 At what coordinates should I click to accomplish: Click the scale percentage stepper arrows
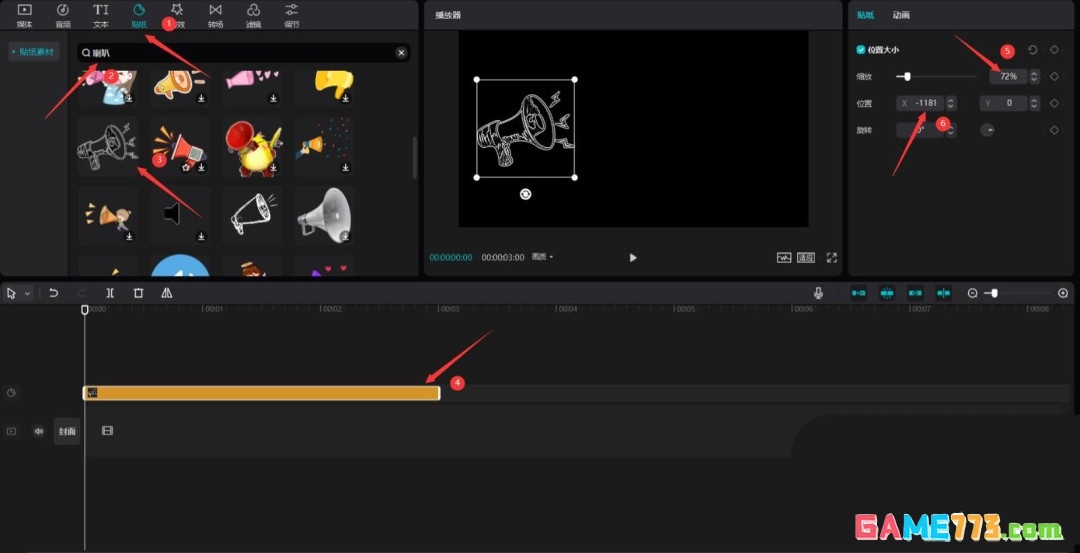pyautogui.click(x=1033, y=76)
